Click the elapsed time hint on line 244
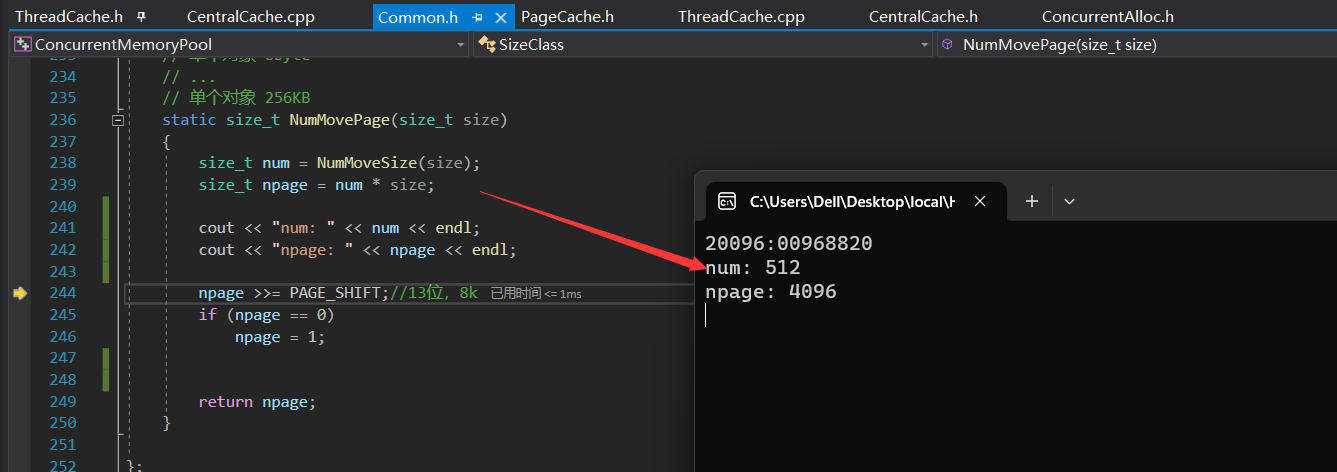The image size is (1337, 472). tap(536, 294)
